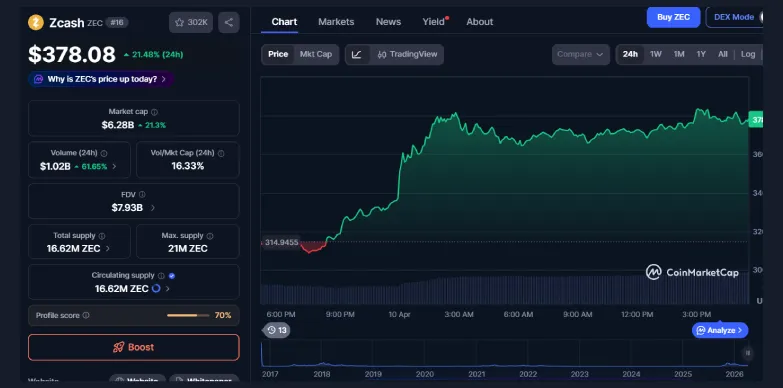Click the Market cap info icon
The image size is (783, 388).
pos(155,112)
